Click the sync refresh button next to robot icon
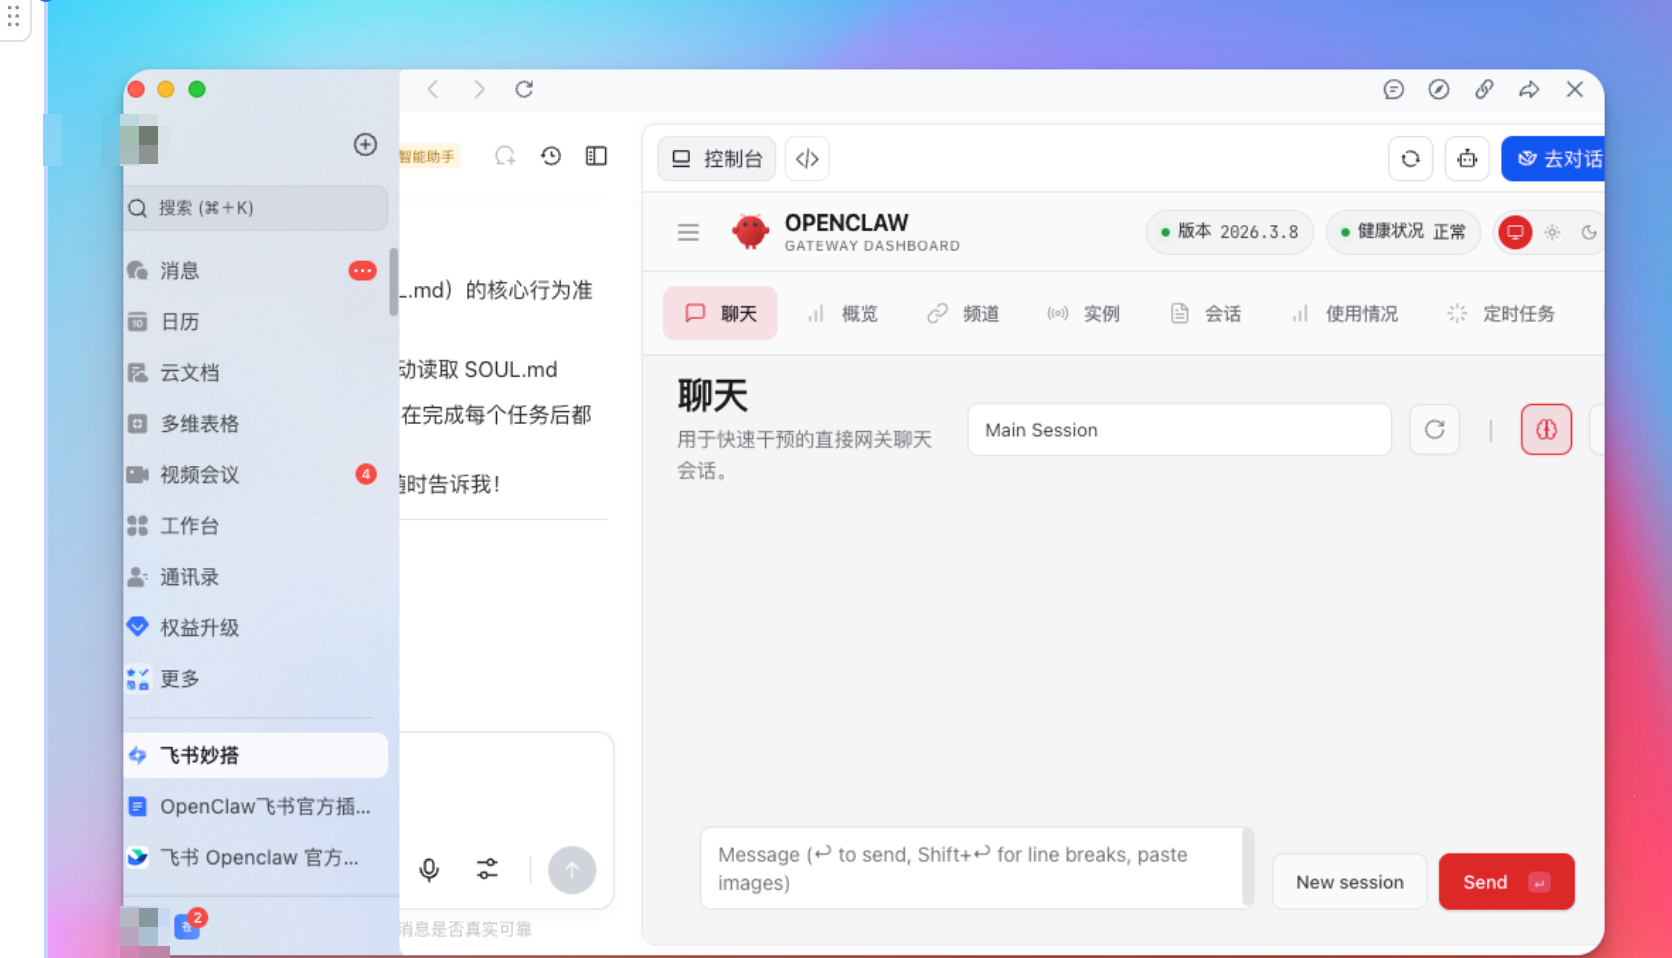The height and width of the screenshot is (958, 1672). (x=1410, y=159)
